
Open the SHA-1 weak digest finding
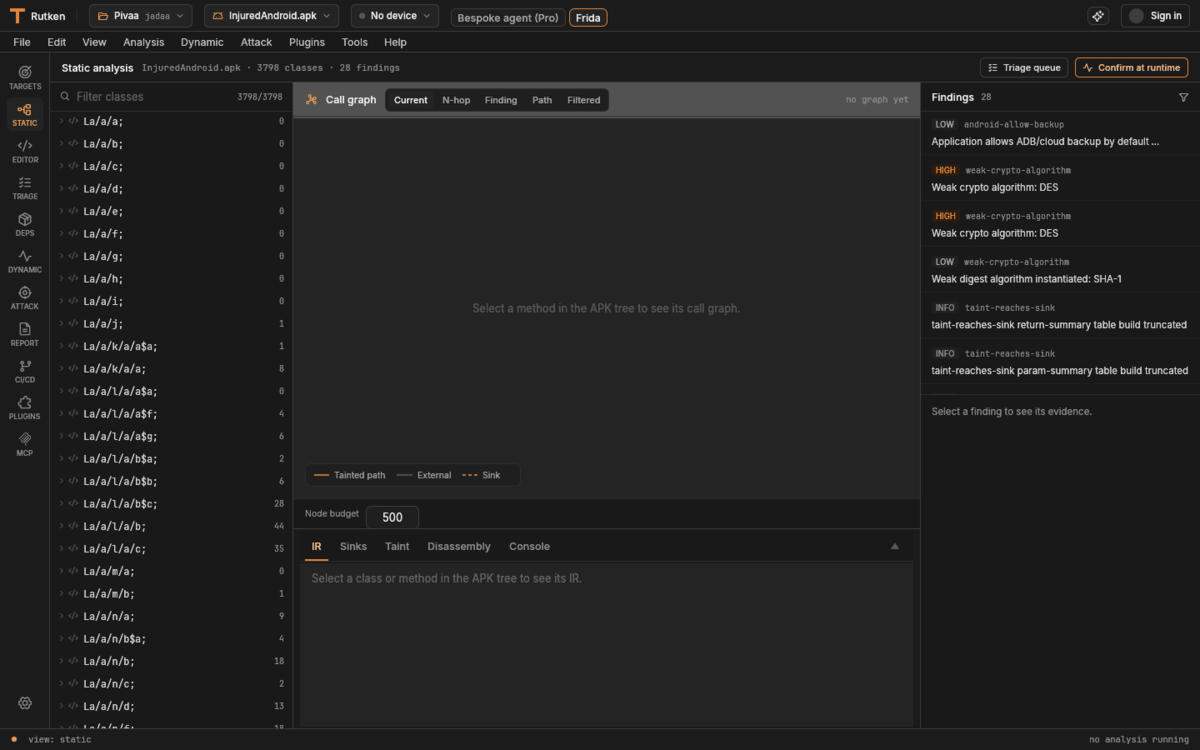(1060, 270)
